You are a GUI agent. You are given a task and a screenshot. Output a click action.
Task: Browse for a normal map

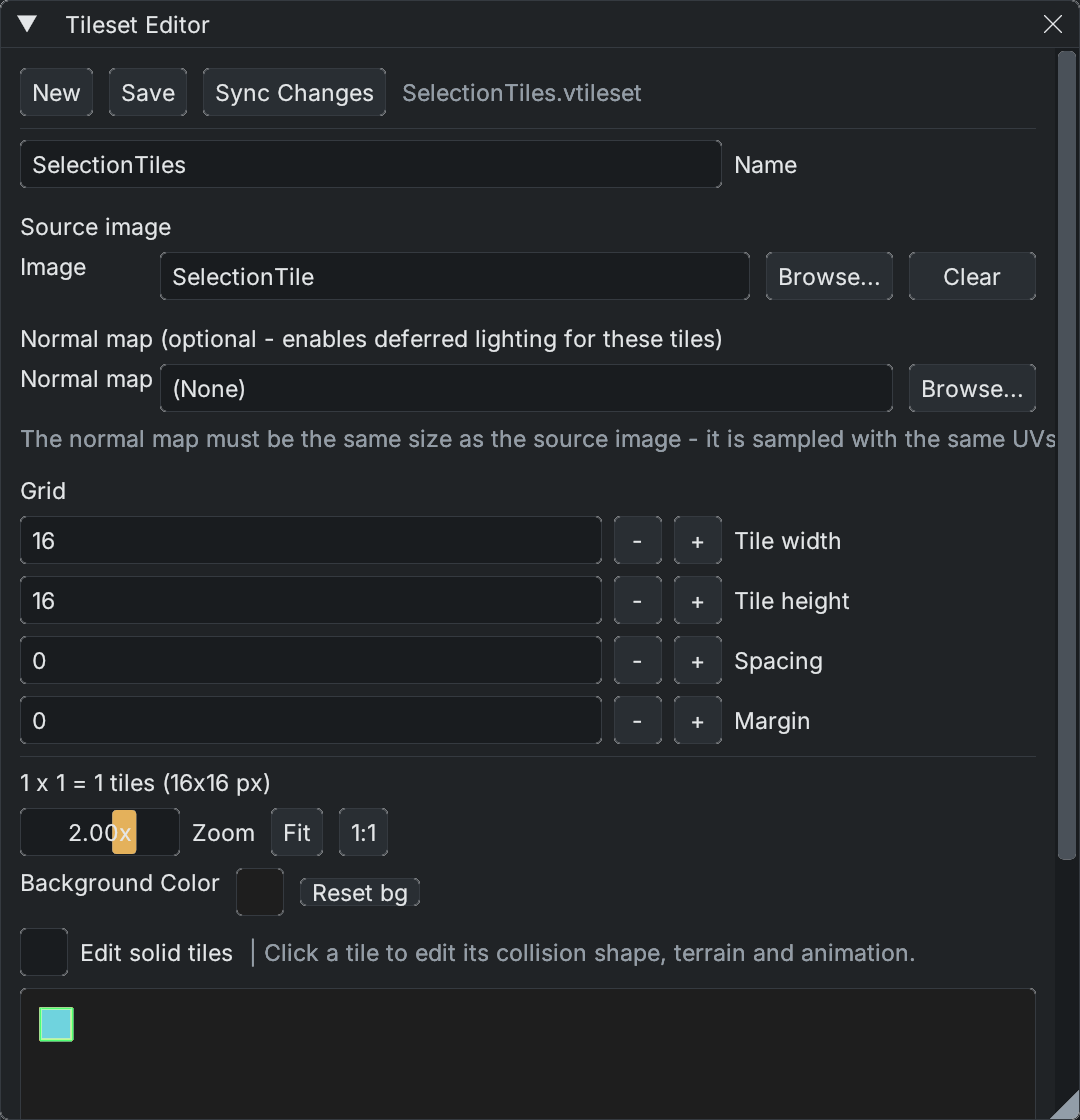coord(971,388)
